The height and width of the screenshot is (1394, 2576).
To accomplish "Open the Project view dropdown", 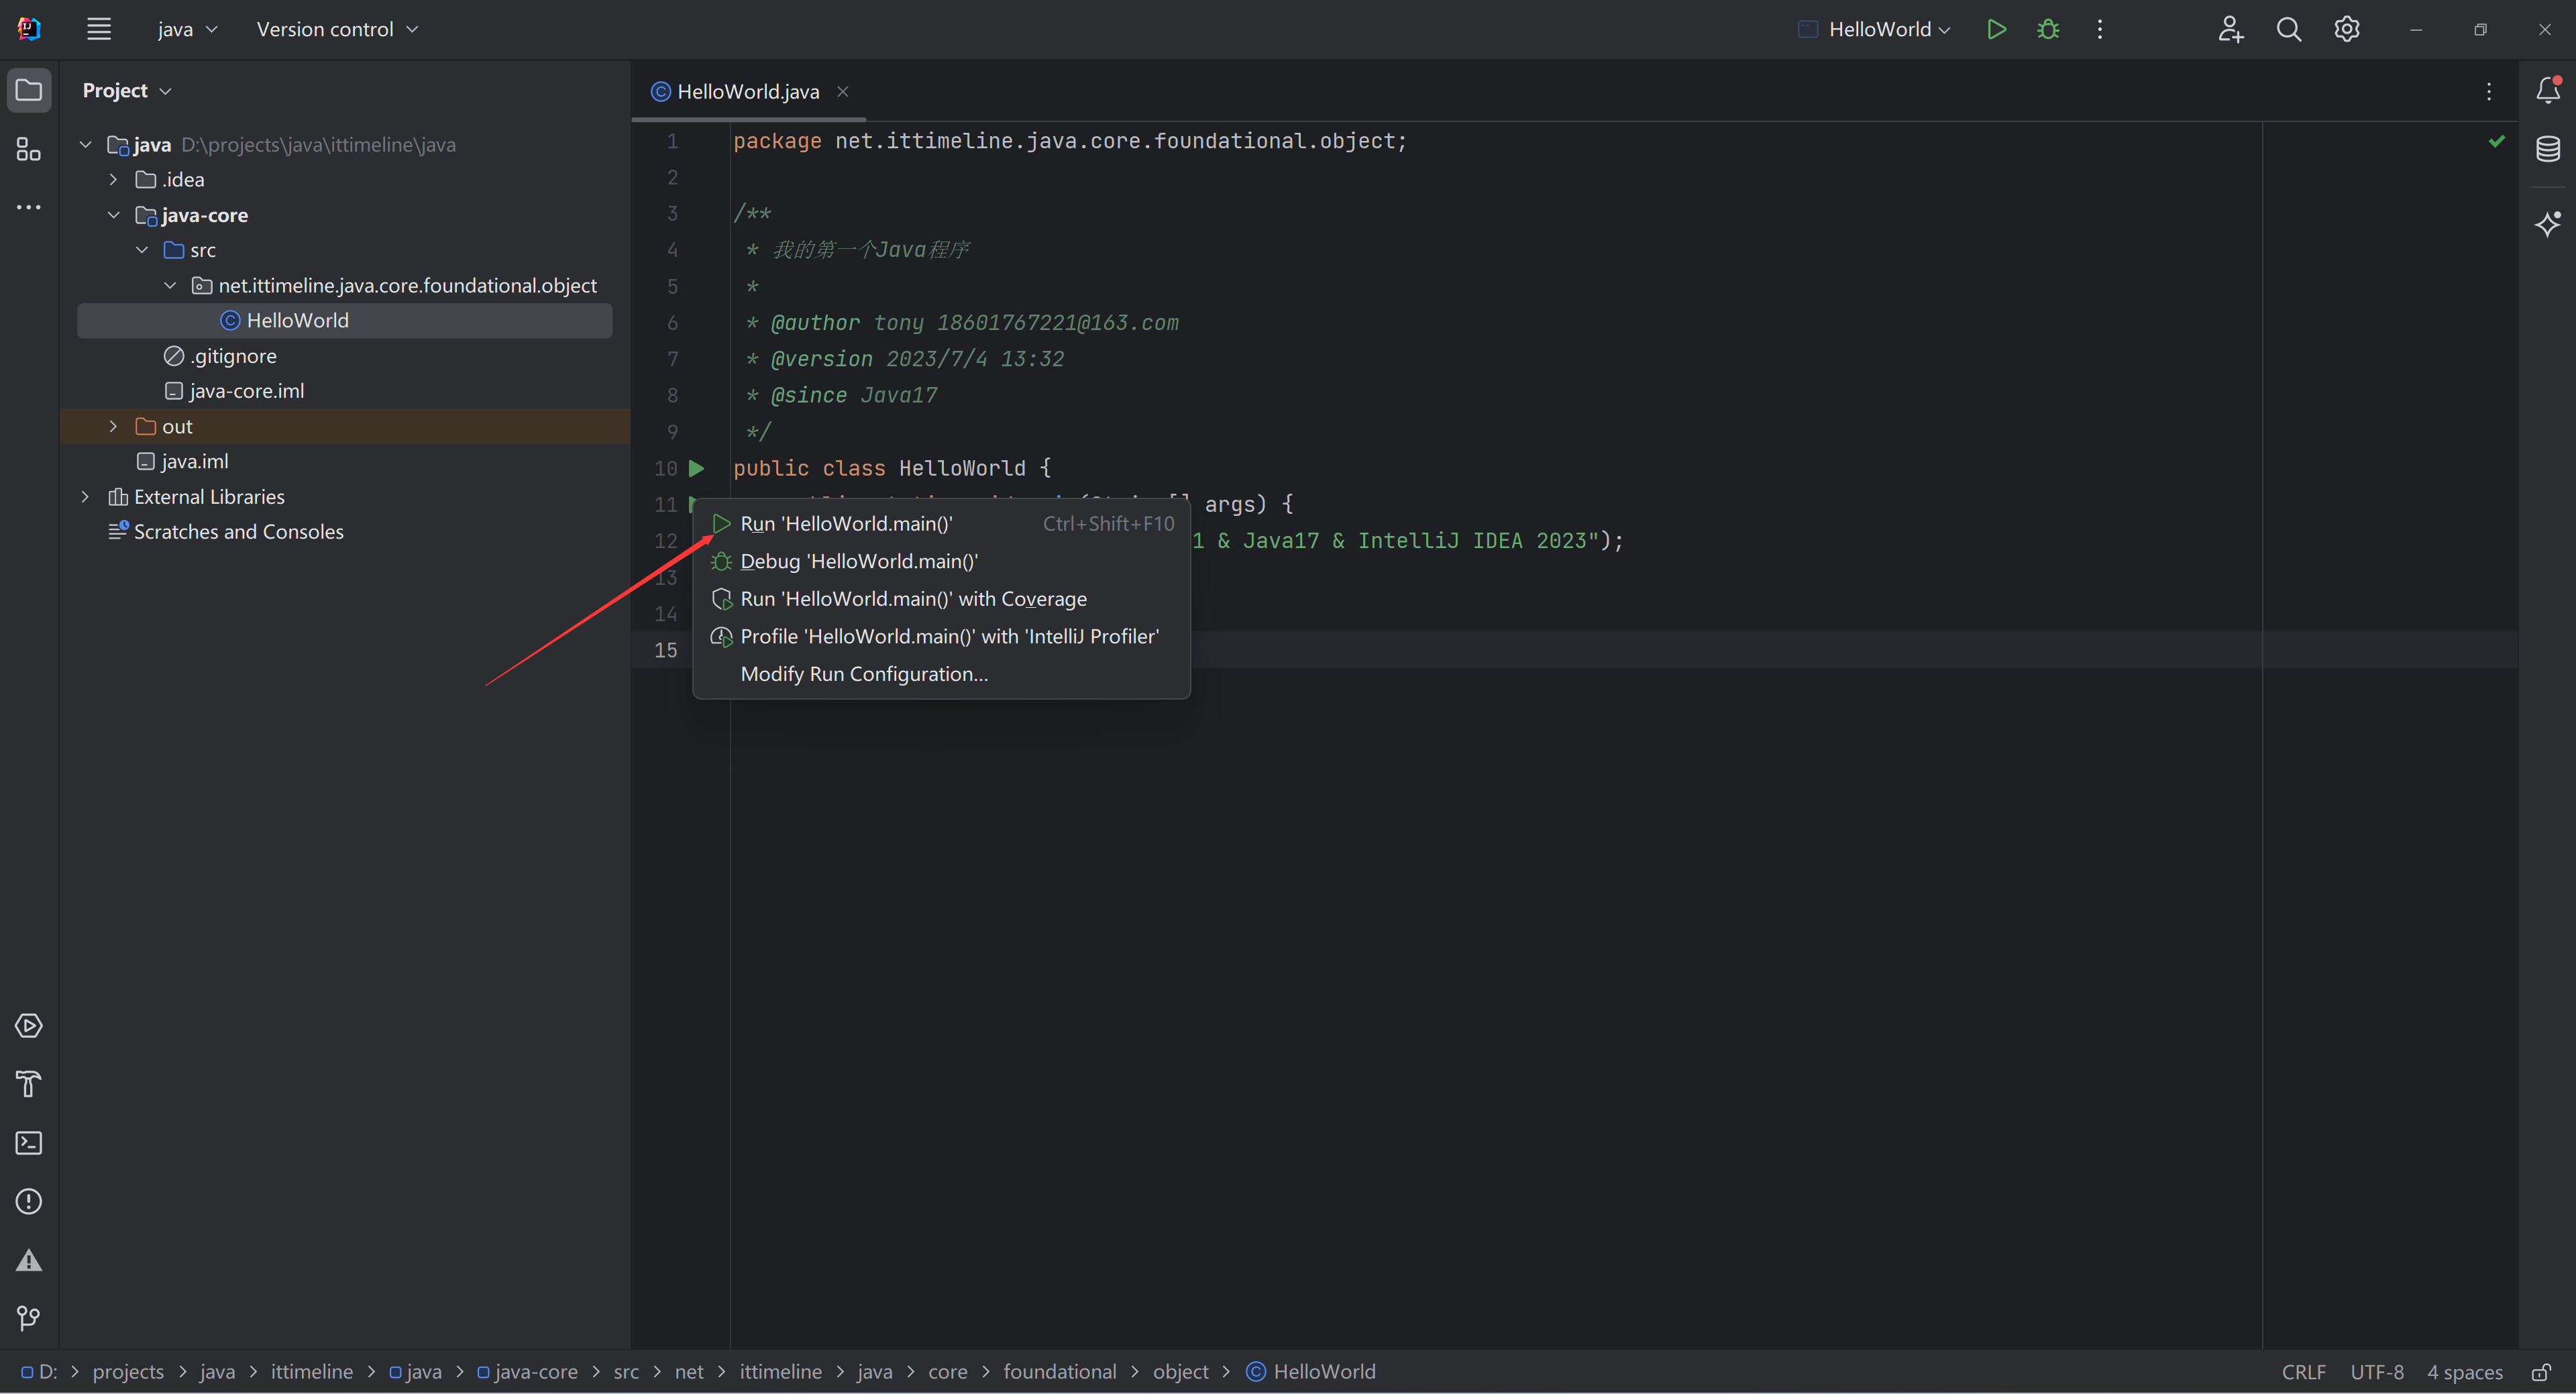I will pyautogui.click(x=127, y=90).
